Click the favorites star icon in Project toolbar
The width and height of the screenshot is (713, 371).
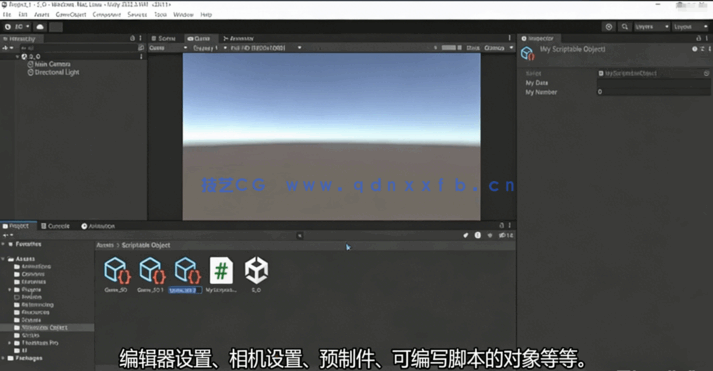(490, 235)
